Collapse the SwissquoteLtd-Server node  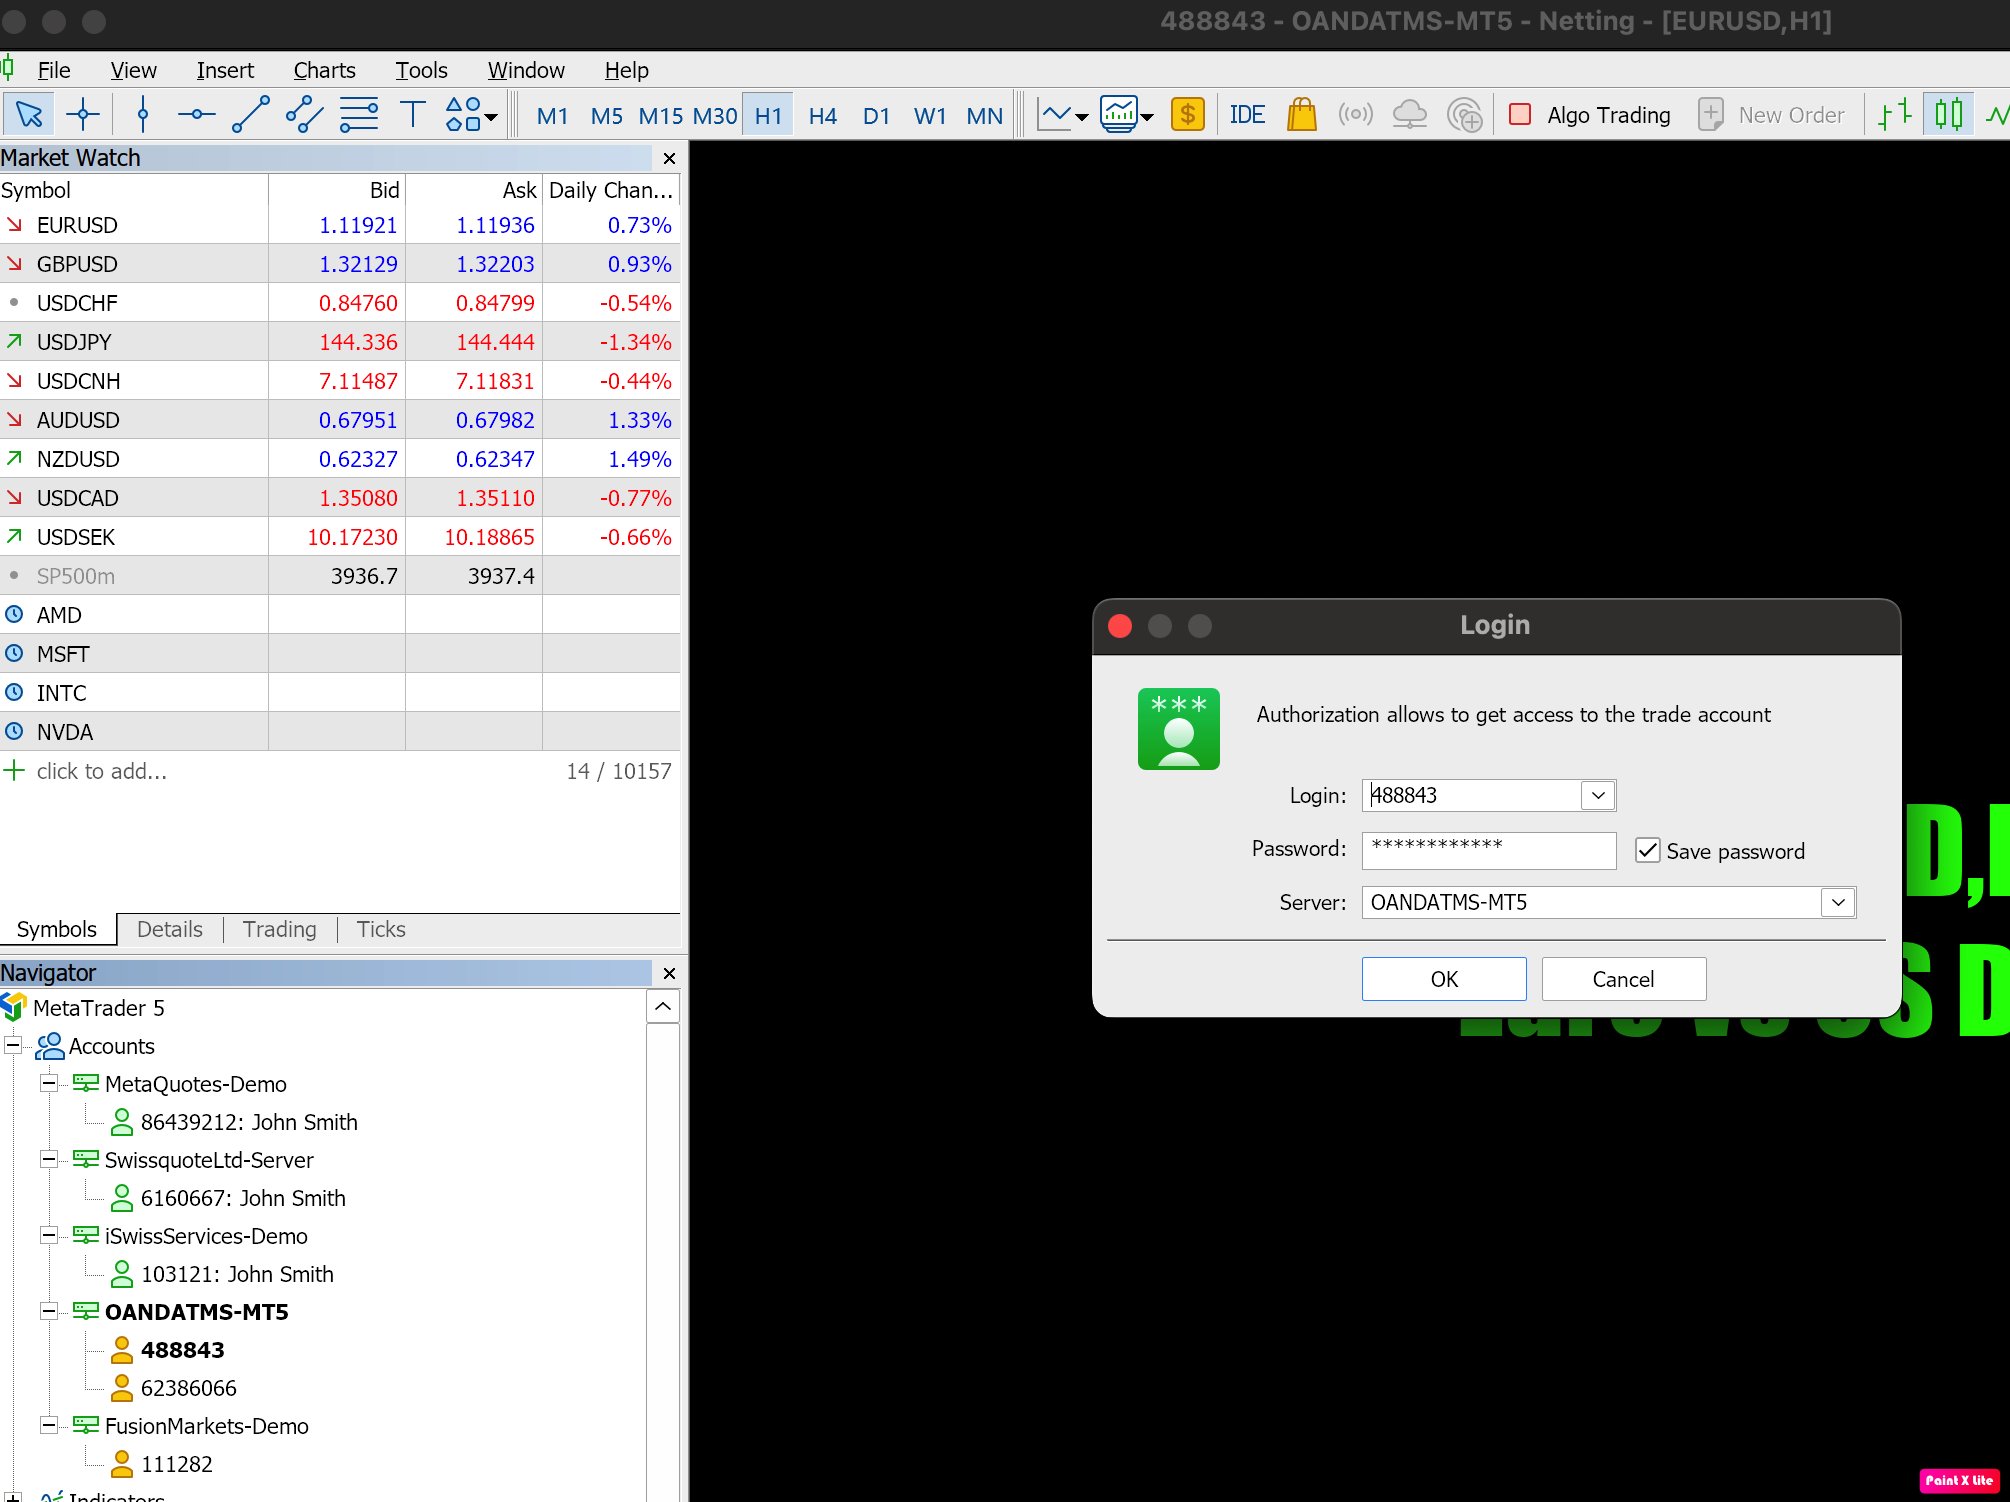click(49, 1160)
